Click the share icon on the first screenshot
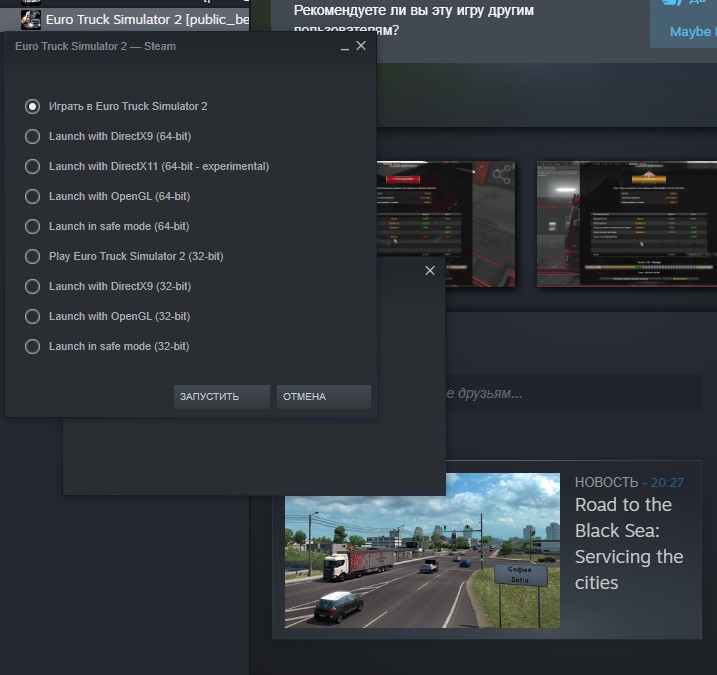Screen dimensions: 717x675 [501, 176]
